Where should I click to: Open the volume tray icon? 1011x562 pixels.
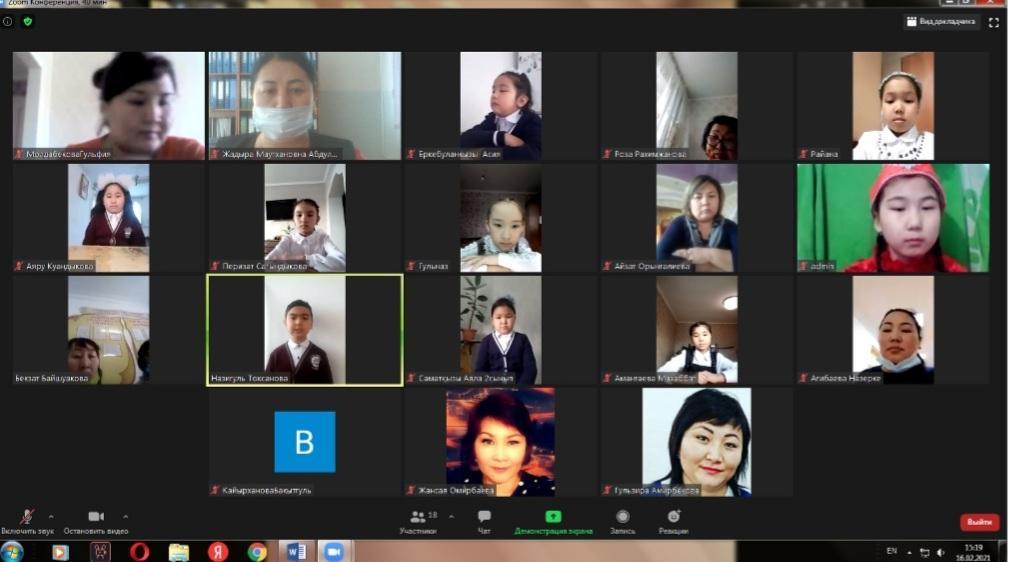coord(941,552)
